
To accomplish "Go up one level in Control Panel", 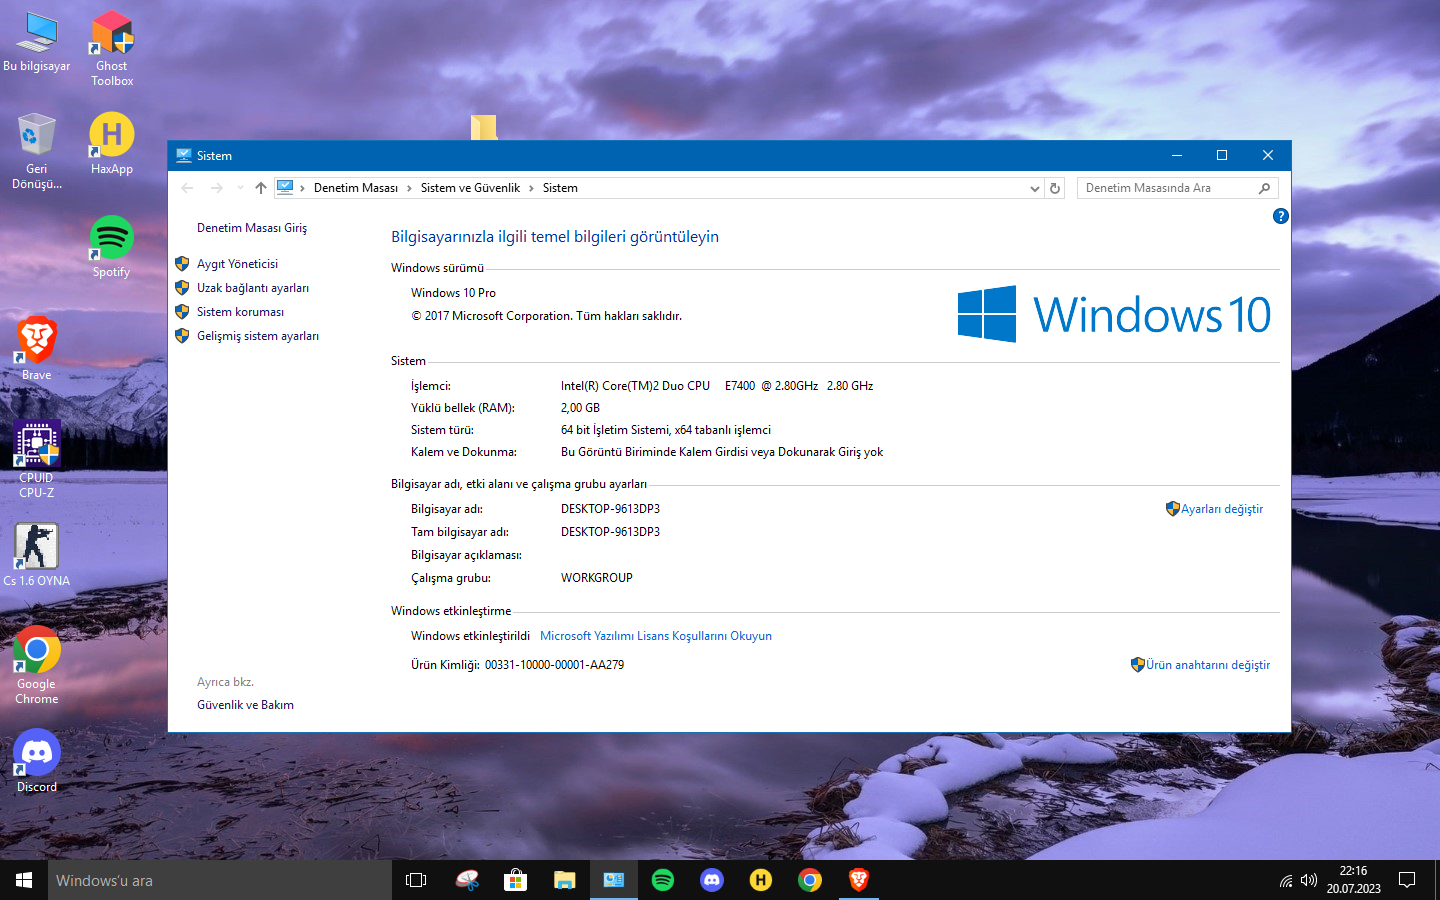I will 261,188.
